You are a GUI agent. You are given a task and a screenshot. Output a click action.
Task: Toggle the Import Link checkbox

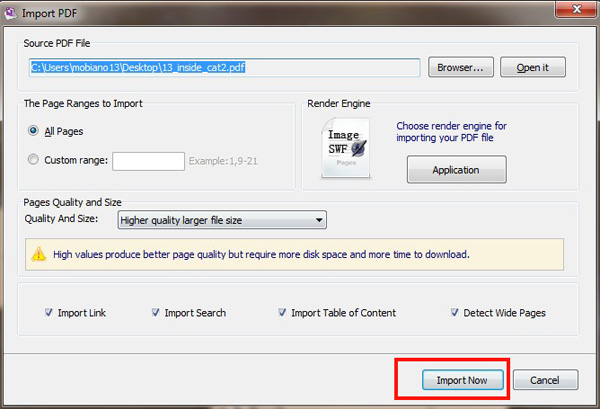[x=49, y=312]
